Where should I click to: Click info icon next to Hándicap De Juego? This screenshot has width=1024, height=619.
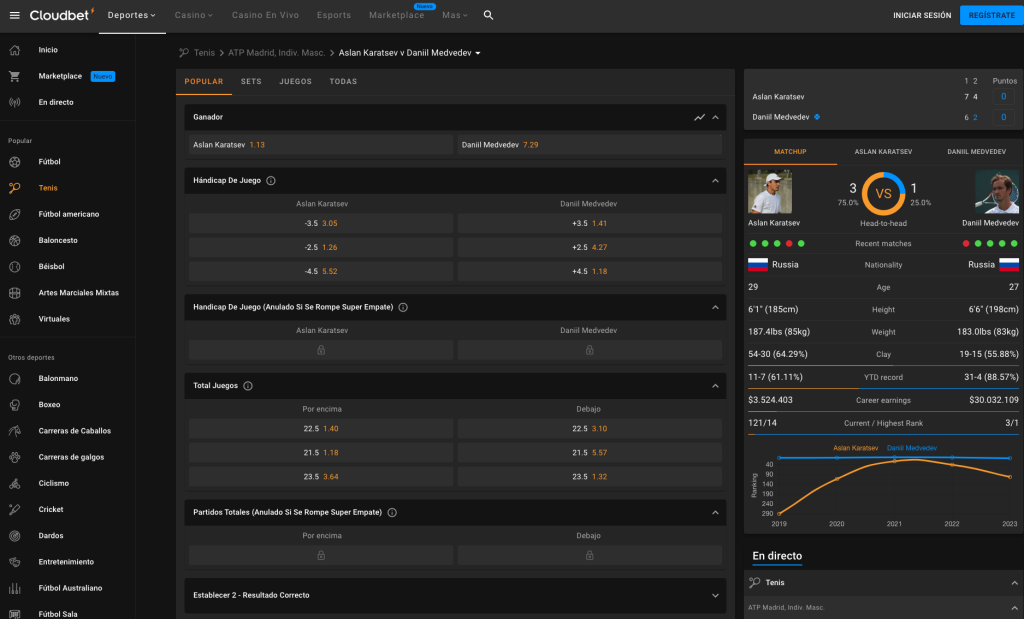tap(270, 181)
